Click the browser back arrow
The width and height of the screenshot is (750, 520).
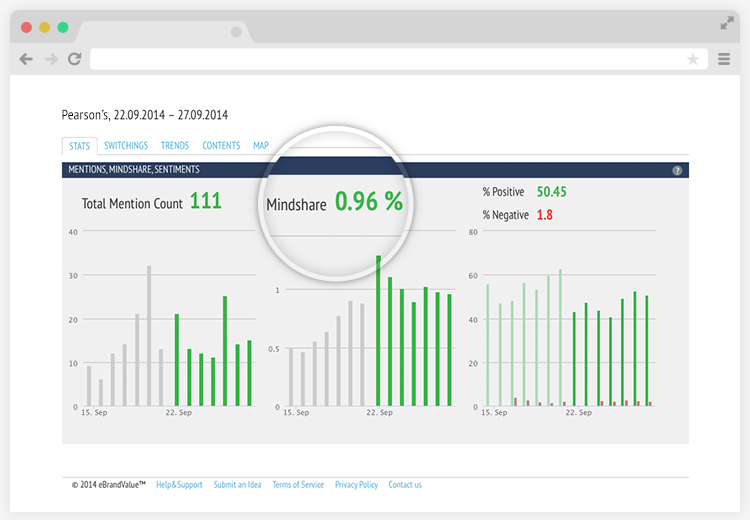pyautogui.click(x=26, y=59)
